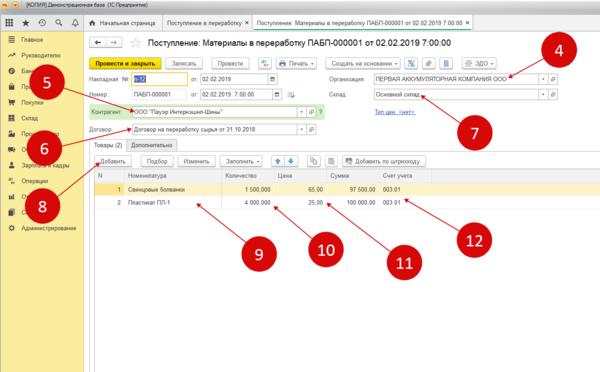This screenshot has width=600, height=372.
Task: Click the Накладная № input field
Action: [x=160, y=79]
